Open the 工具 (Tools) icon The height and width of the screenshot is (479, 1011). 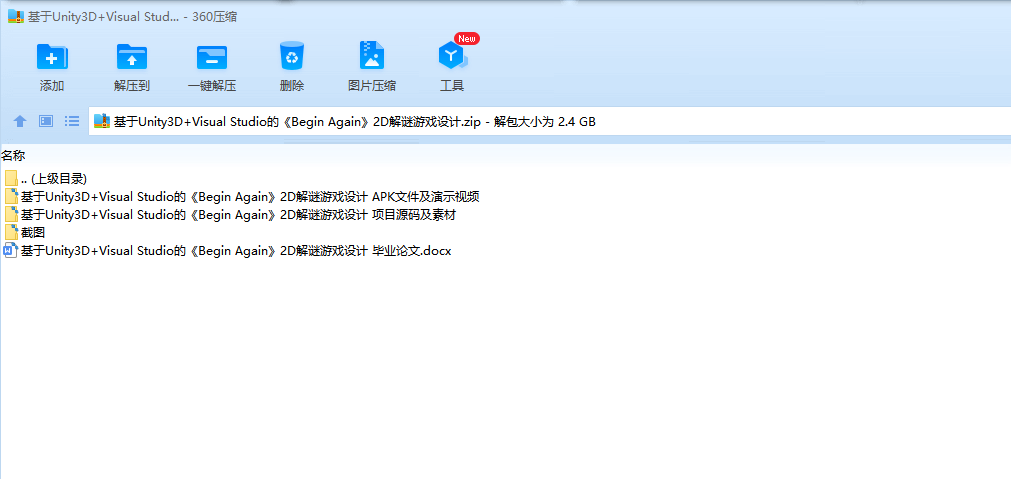point(452,57)
